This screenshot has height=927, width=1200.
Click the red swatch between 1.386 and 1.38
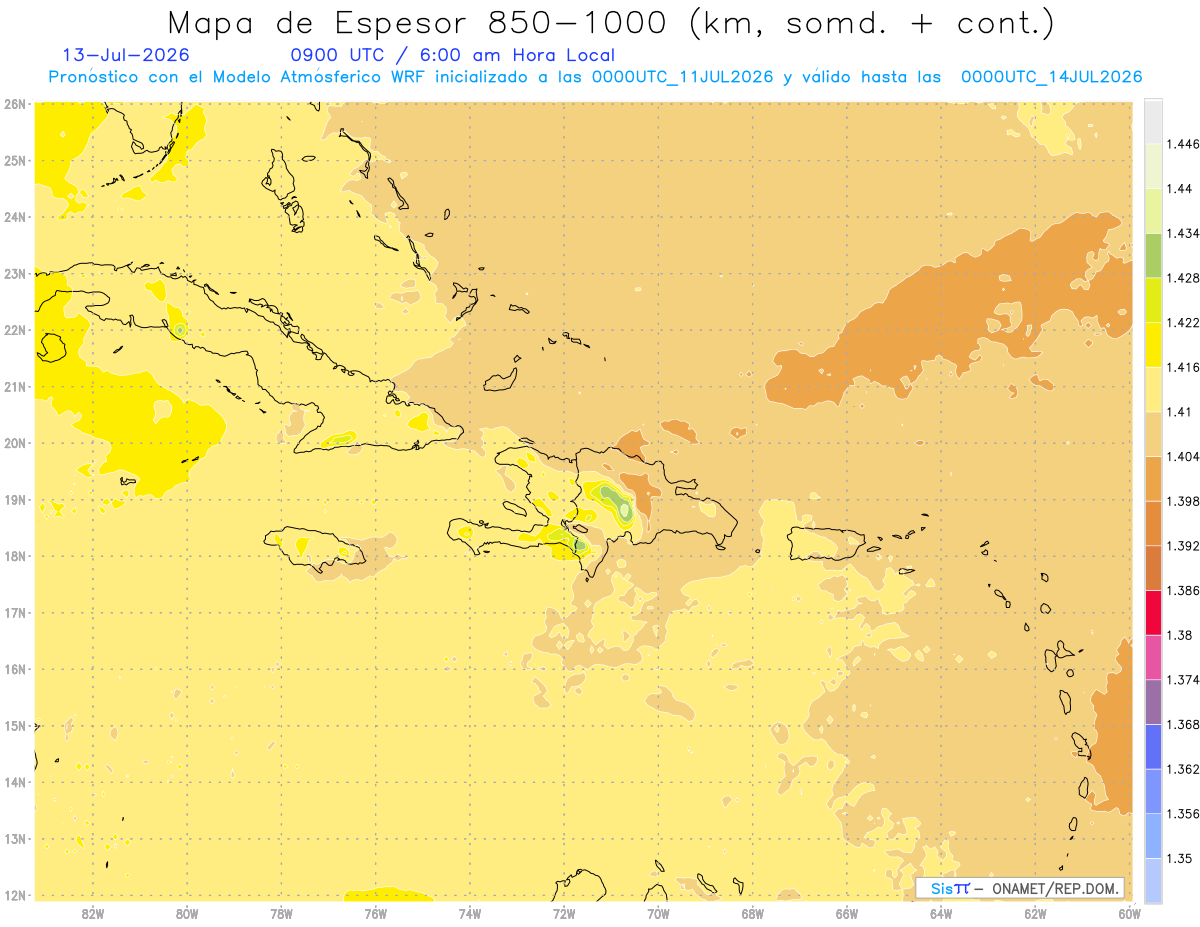[x=1153, y=613]
